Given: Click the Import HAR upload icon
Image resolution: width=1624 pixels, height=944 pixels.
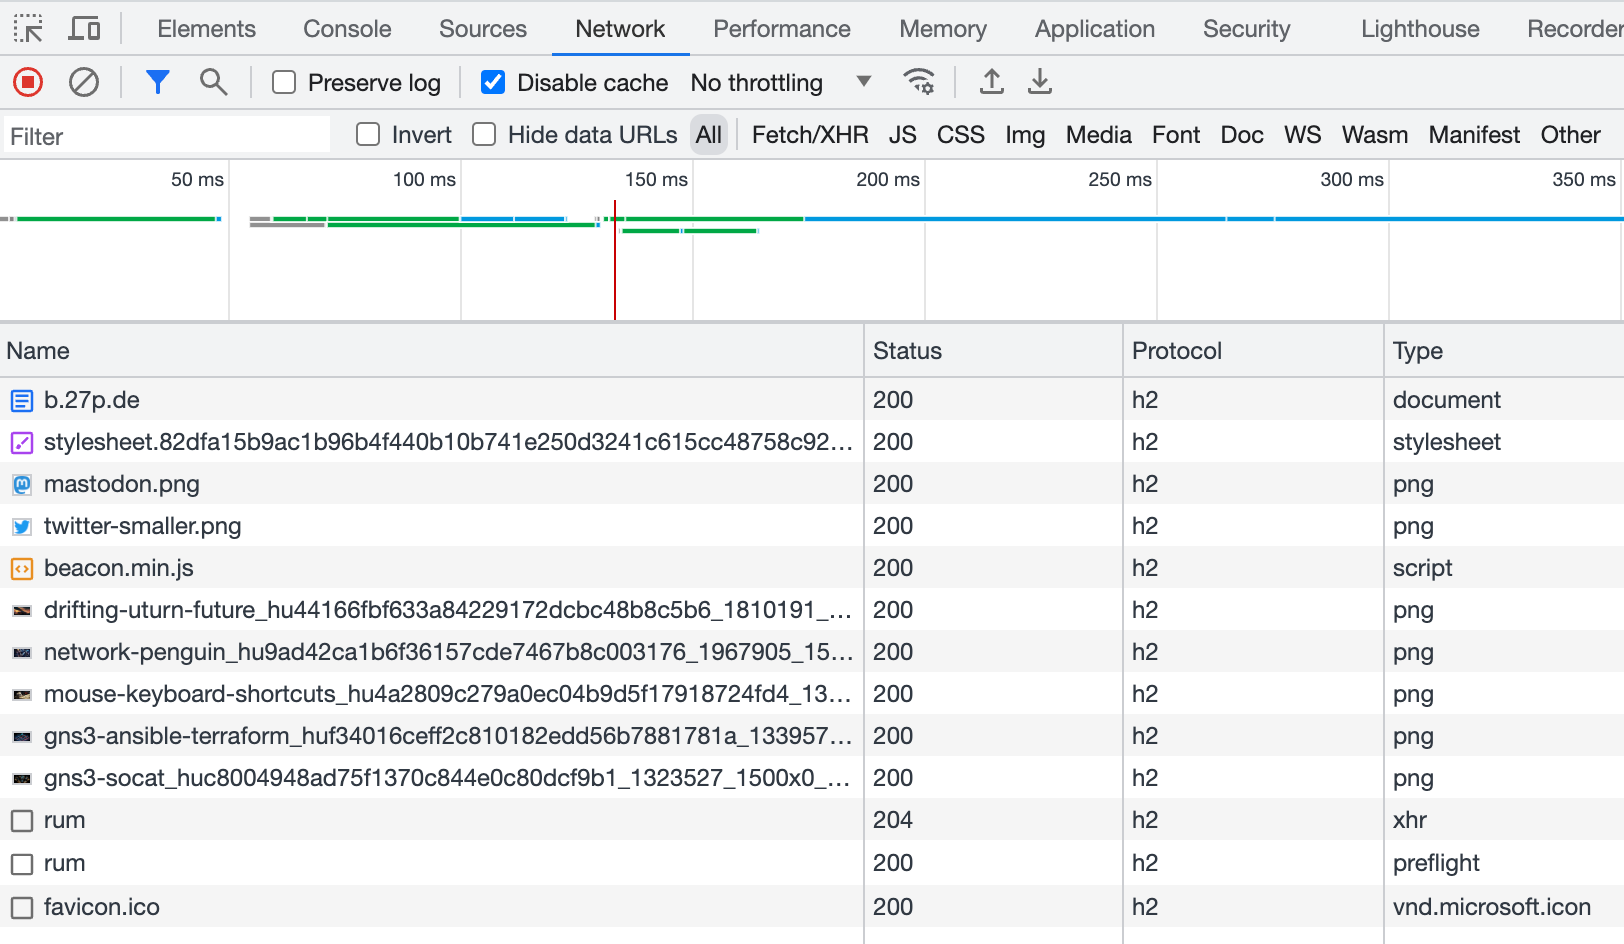Looking at the screenshot, I should [x=991, y=82].
